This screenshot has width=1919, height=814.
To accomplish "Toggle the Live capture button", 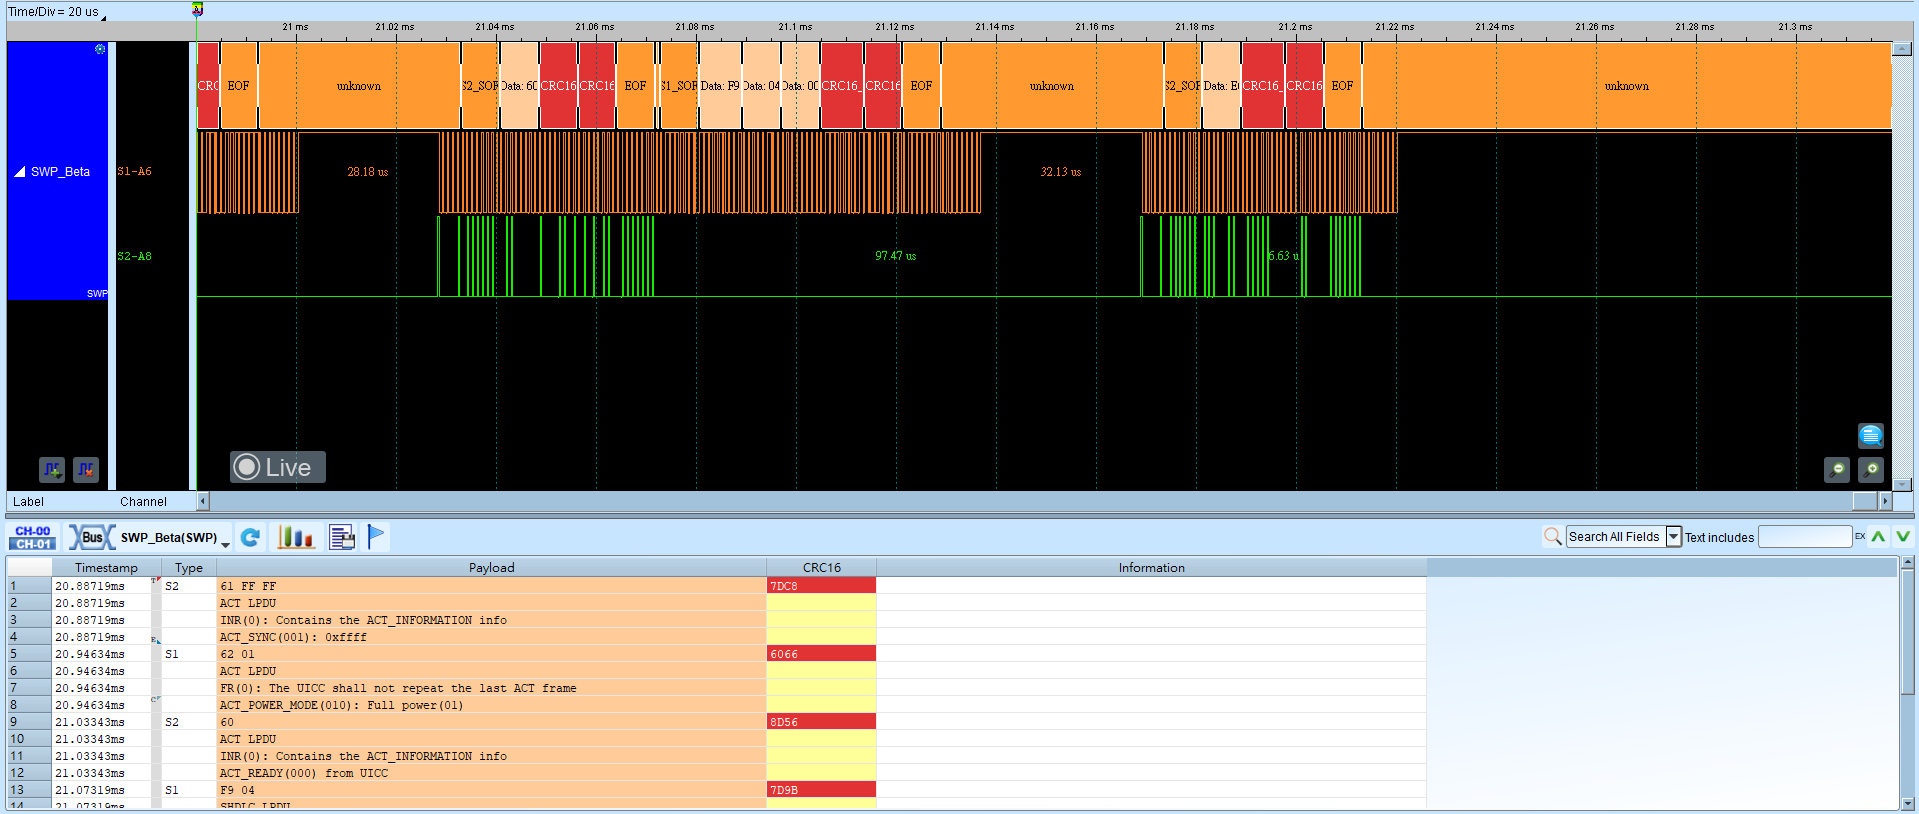I will click(278, 467).
